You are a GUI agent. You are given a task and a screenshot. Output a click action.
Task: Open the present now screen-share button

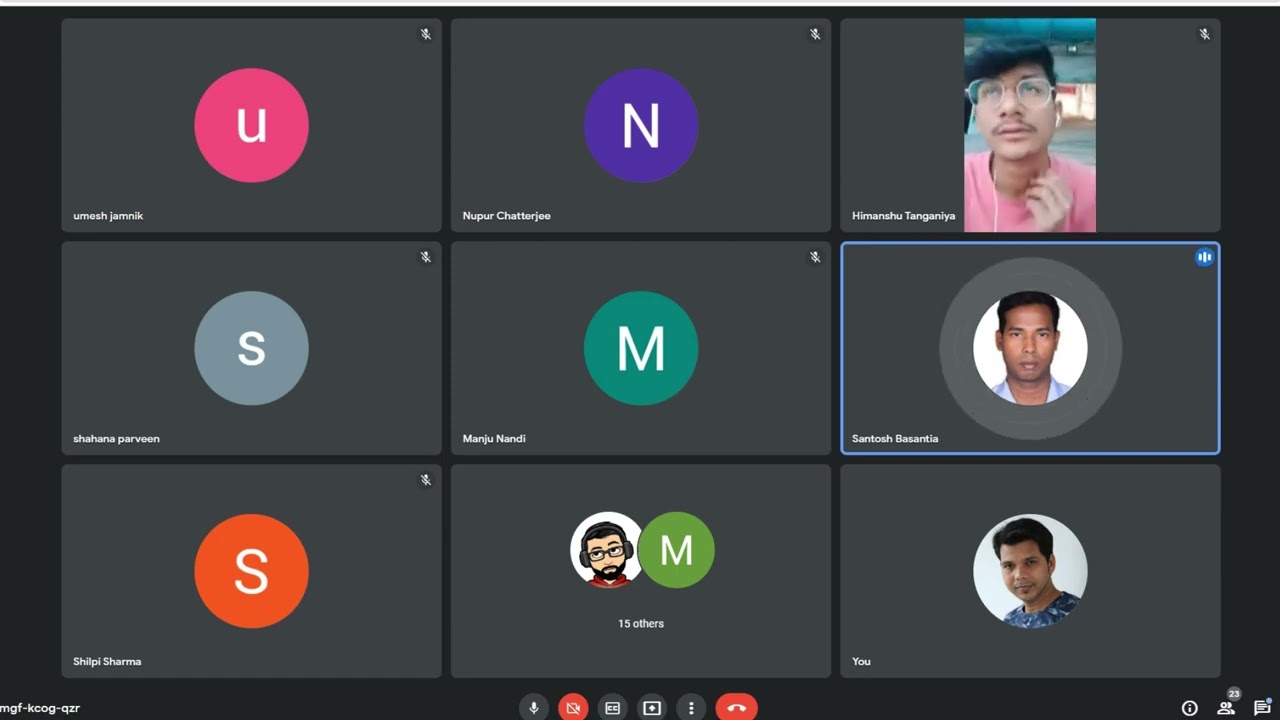652,708
